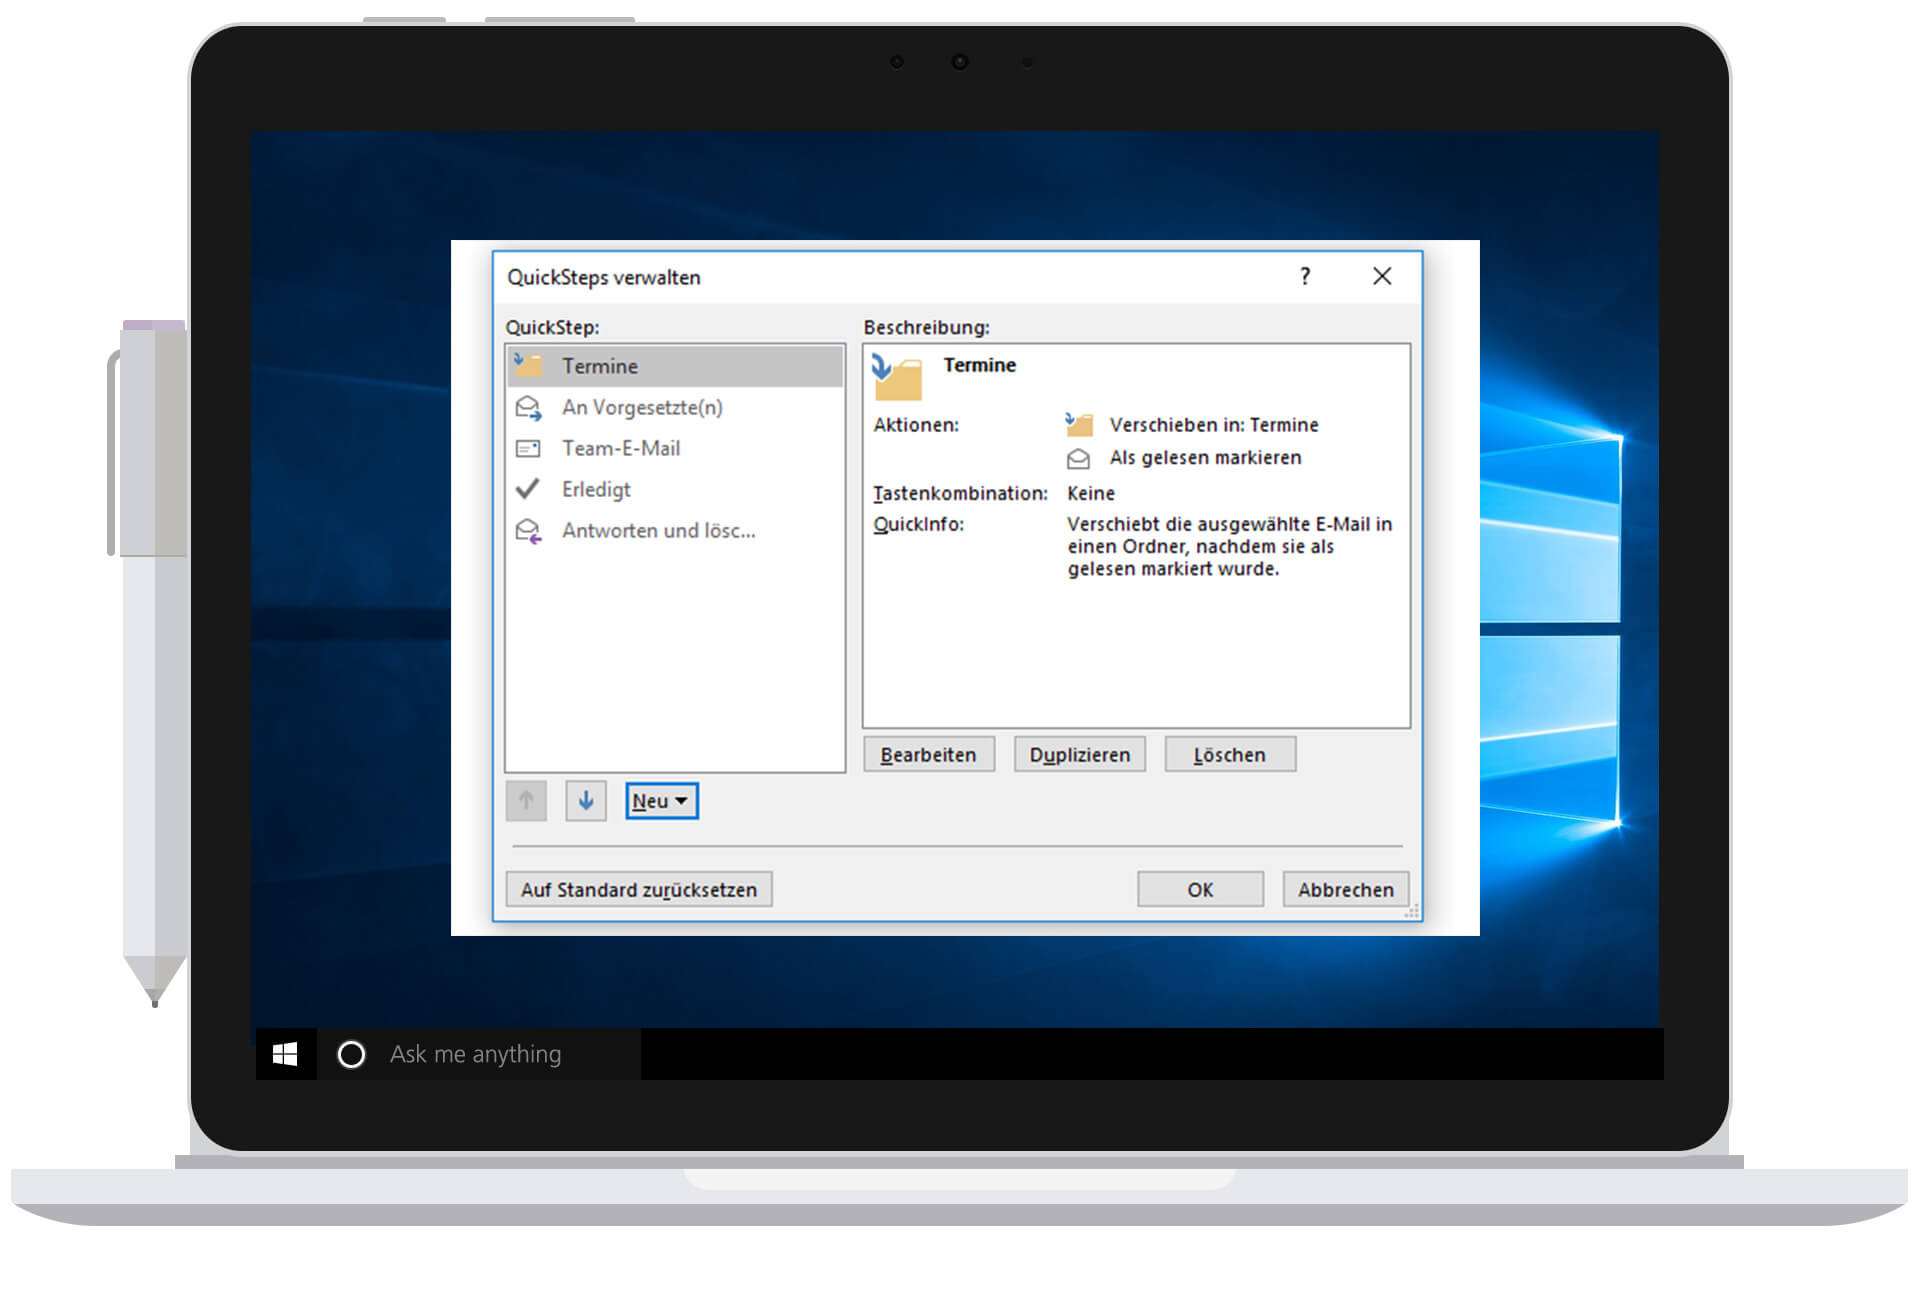
Task: Click the QuickSteps verwalten title bar text
Action: [604, 277]
